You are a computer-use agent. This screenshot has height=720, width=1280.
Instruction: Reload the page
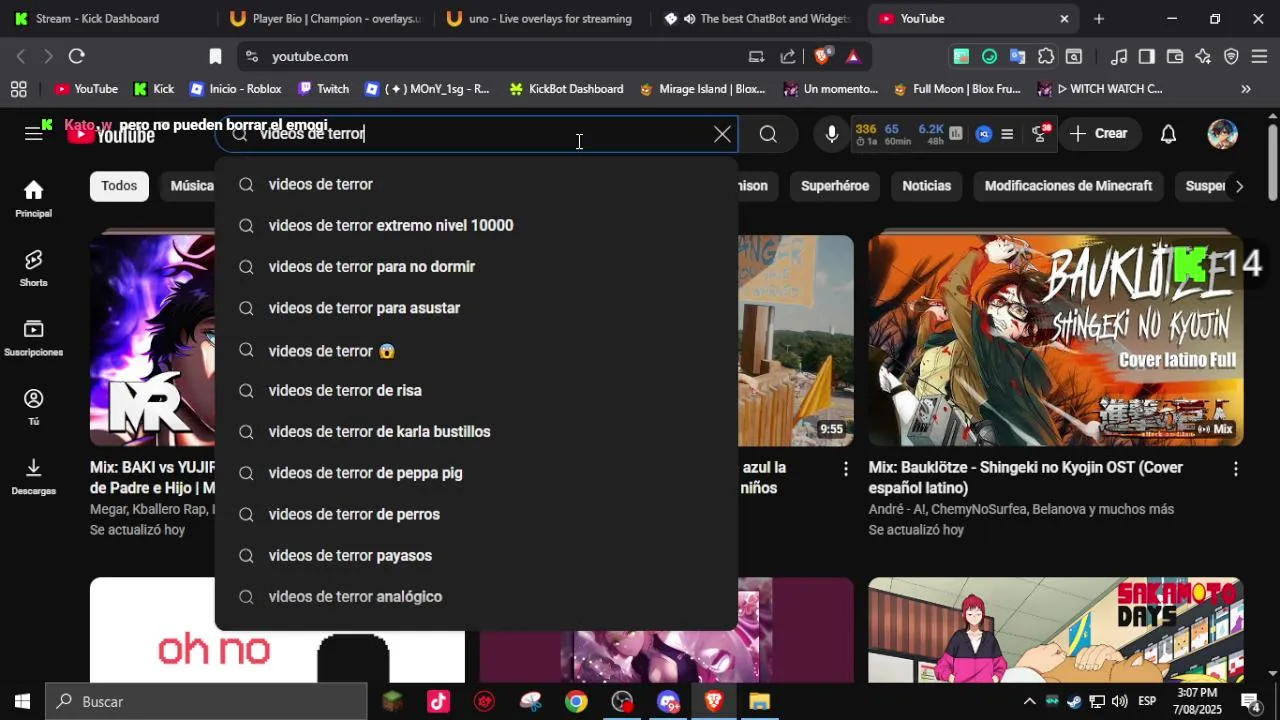[76, 56]
